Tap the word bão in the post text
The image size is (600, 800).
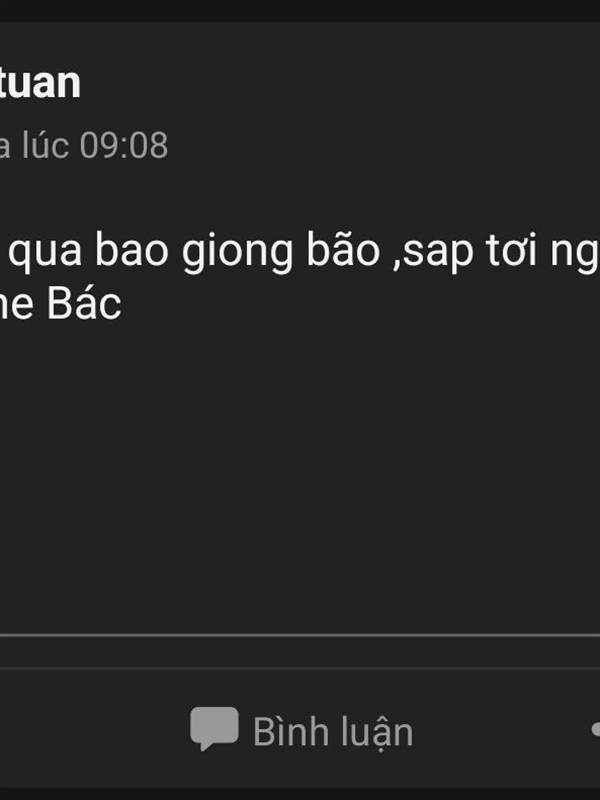[x=343, y=250]
